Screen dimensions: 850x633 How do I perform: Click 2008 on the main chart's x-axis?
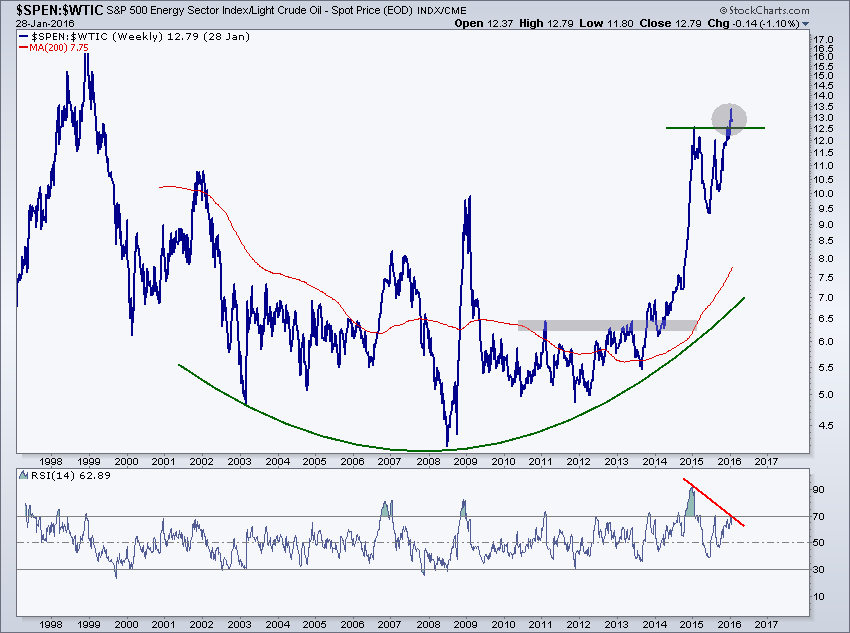[x=428, y=461]
